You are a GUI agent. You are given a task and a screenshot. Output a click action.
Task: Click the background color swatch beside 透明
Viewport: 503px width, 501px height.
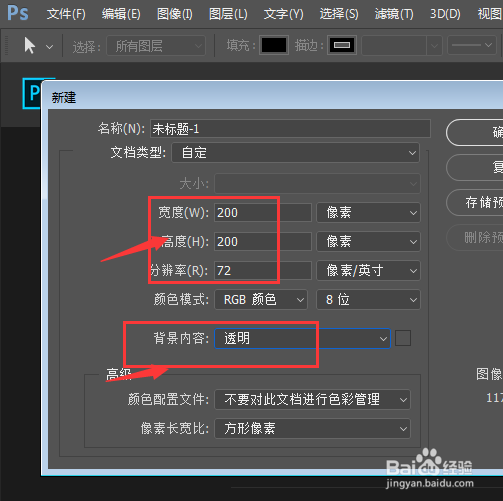pyautogui.click(x=403, y=338)
